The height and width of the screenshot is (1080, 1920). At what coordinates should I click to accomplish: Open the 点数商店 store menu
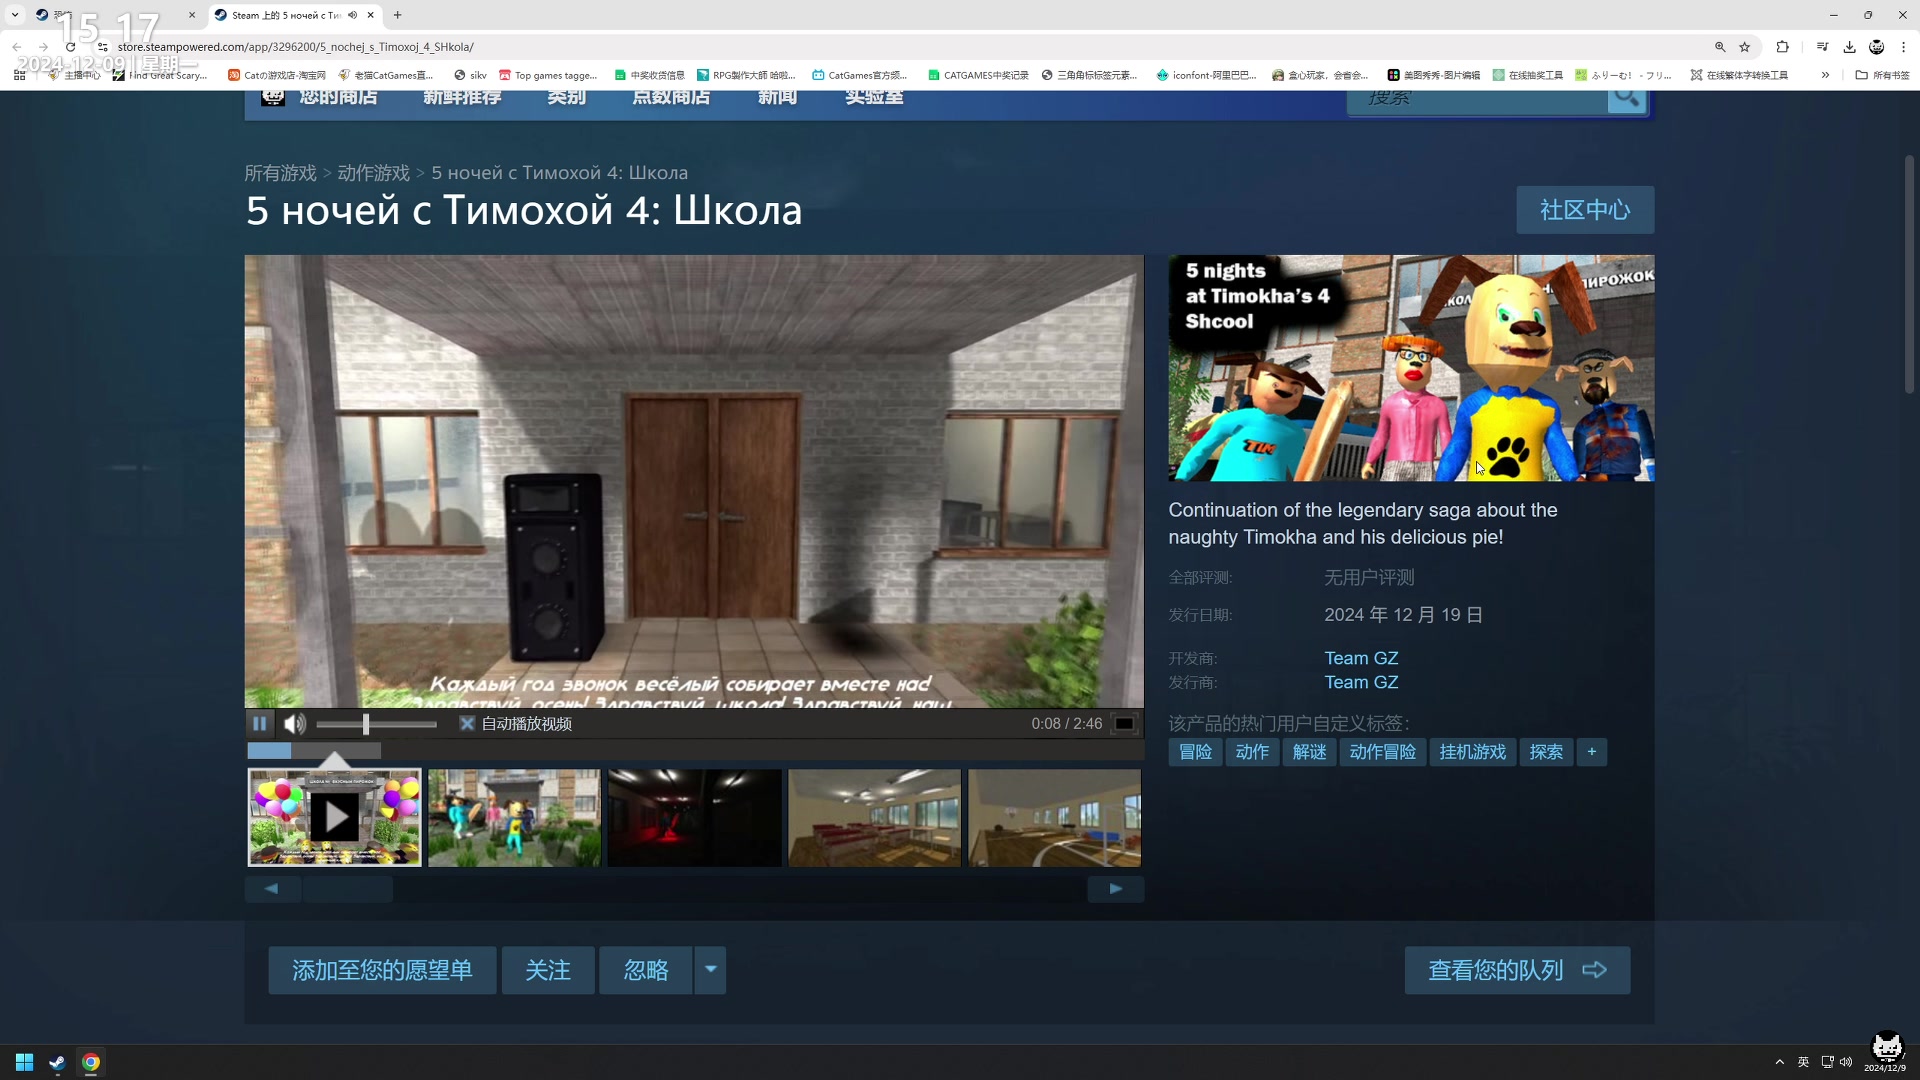coord(671,98)
